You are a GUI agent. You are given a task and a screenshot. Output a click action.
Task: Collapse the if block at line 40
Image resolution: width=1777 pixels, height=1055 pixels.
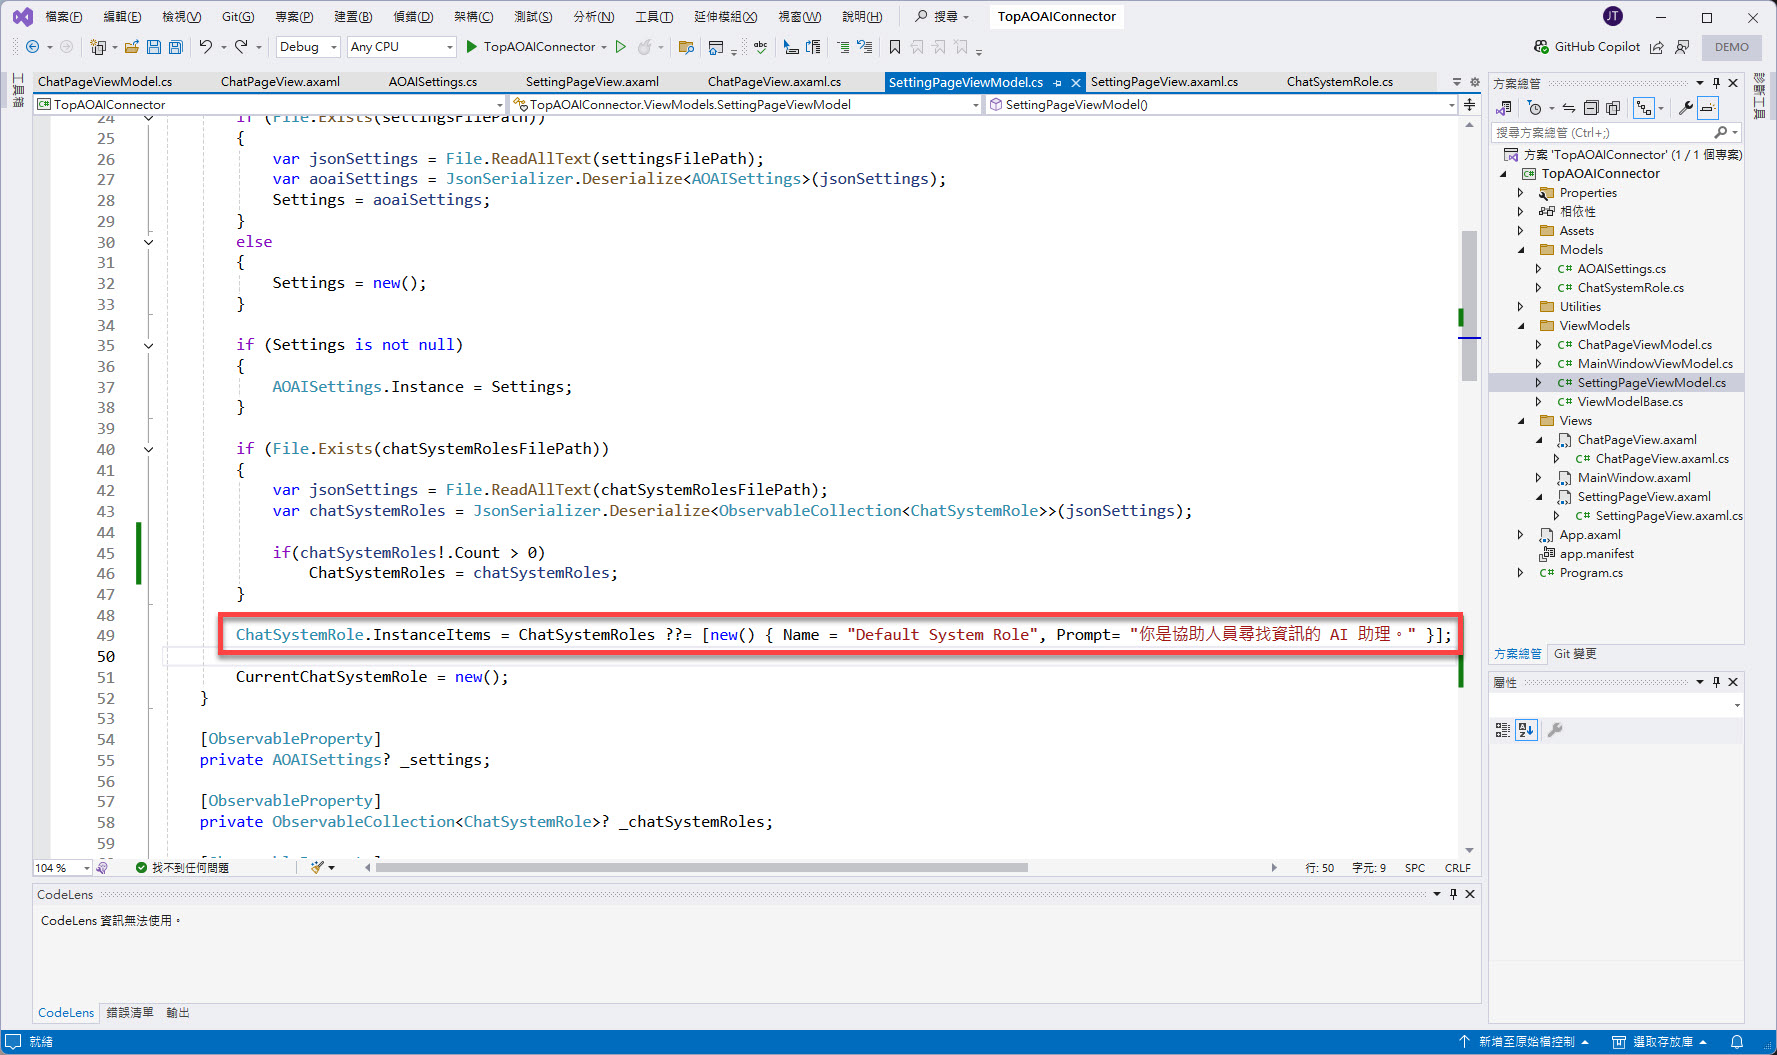click(149, 449)
